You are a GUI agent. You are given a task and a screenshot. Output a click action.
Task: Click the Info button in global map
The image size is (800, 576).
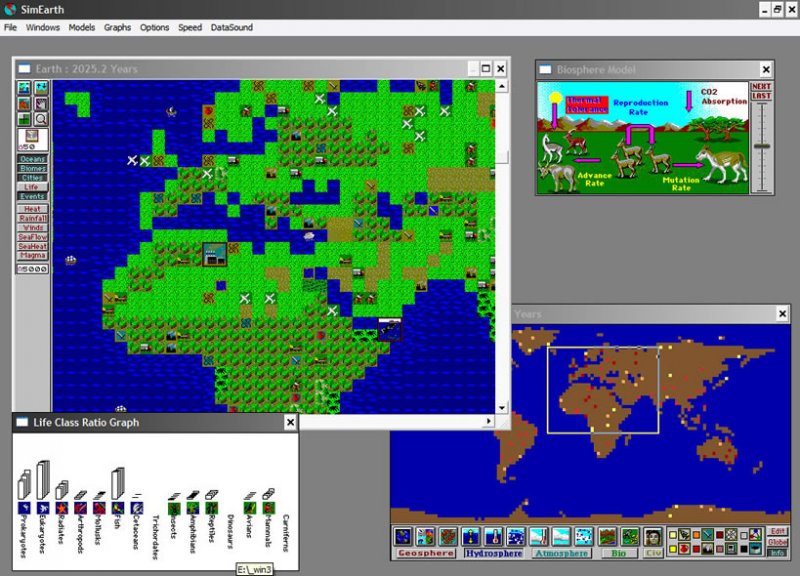pos(777,553)
